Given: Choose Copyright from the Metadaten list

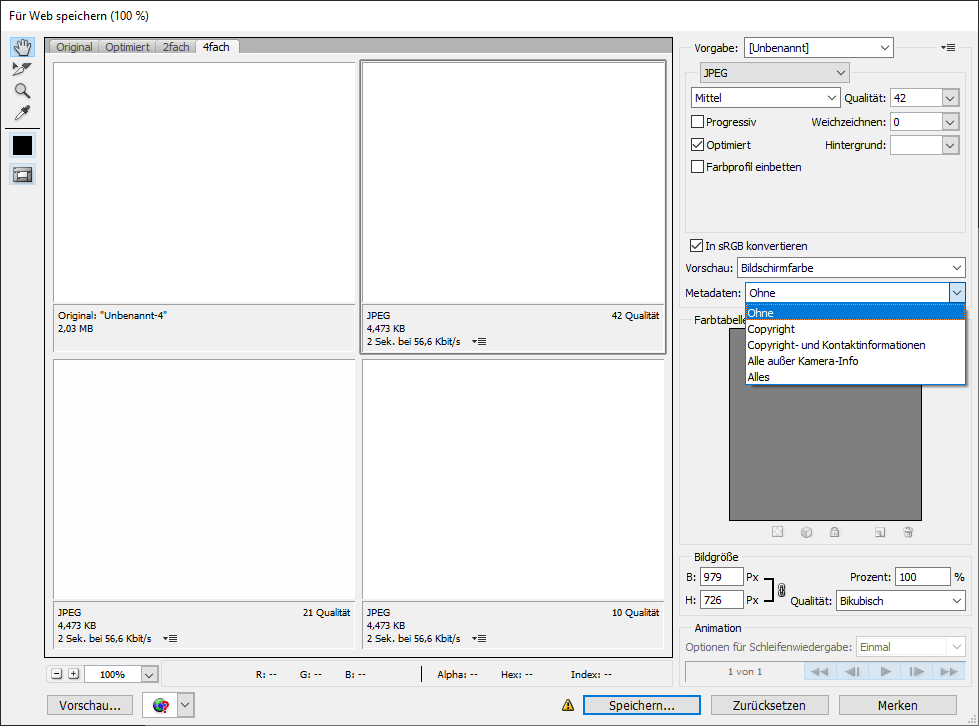Looking at the screenshot, I should click(x=771, y=329).
